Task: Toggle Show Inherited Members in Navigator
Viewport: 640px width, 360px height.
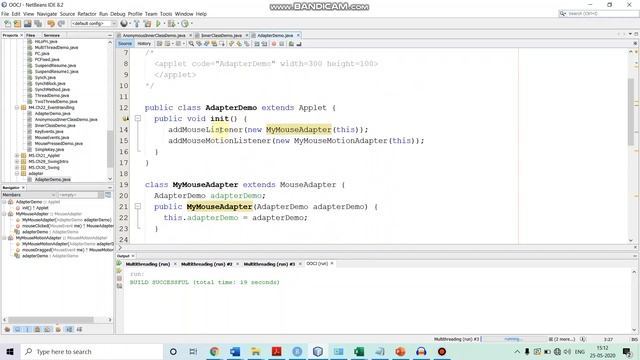Action: click(x=7, y=329)
